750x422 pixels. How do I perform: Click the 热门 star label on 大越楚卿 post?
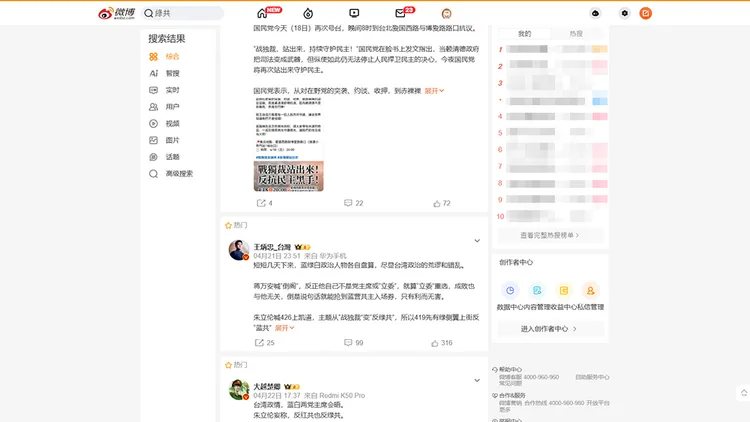point(236,365)
